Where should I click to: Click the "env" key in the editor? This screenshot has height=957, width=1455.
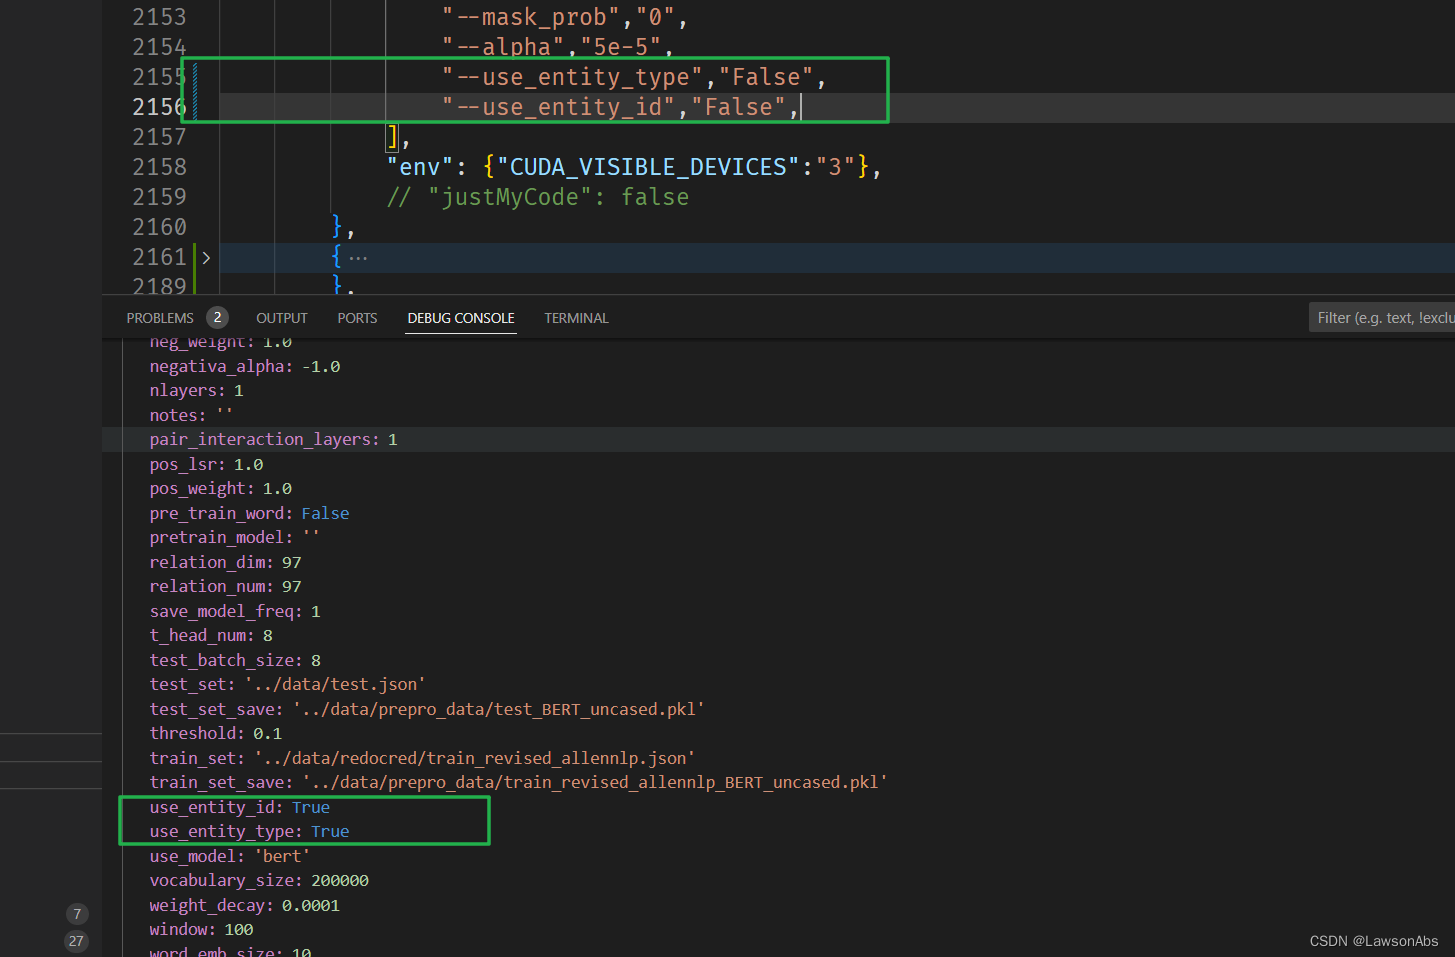tap(420, 167)
